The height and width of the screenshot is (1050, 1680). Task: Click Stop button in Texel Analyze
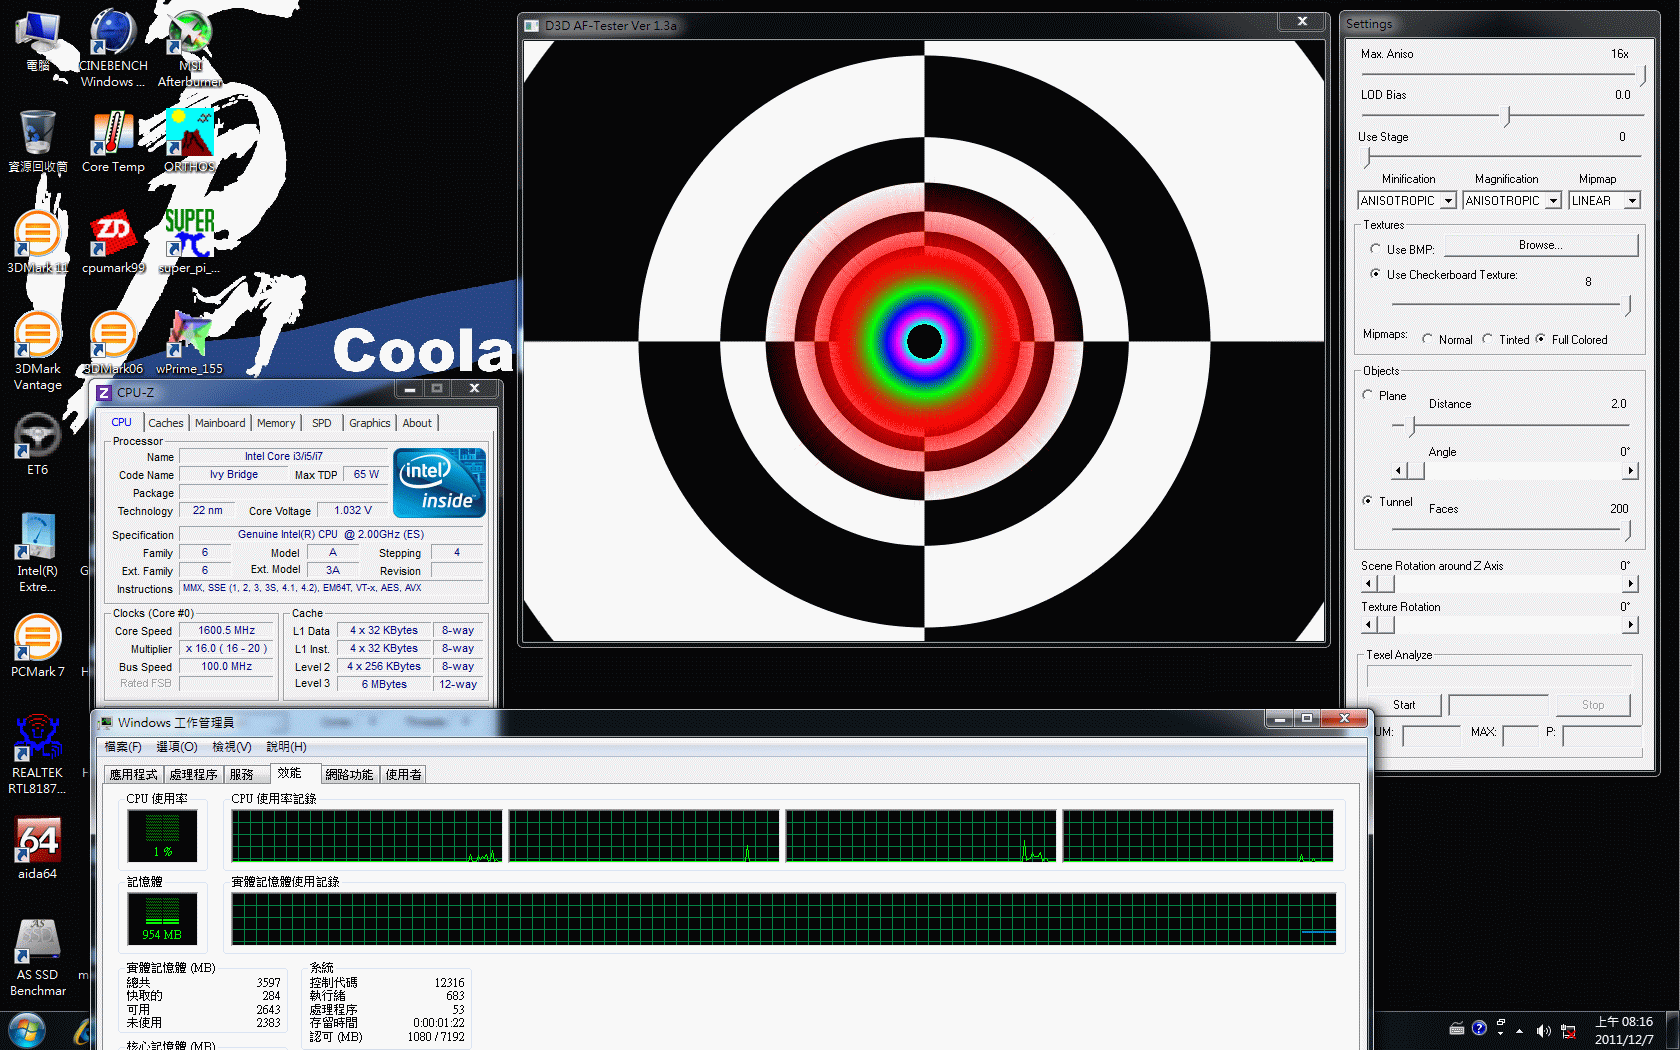1593,705
